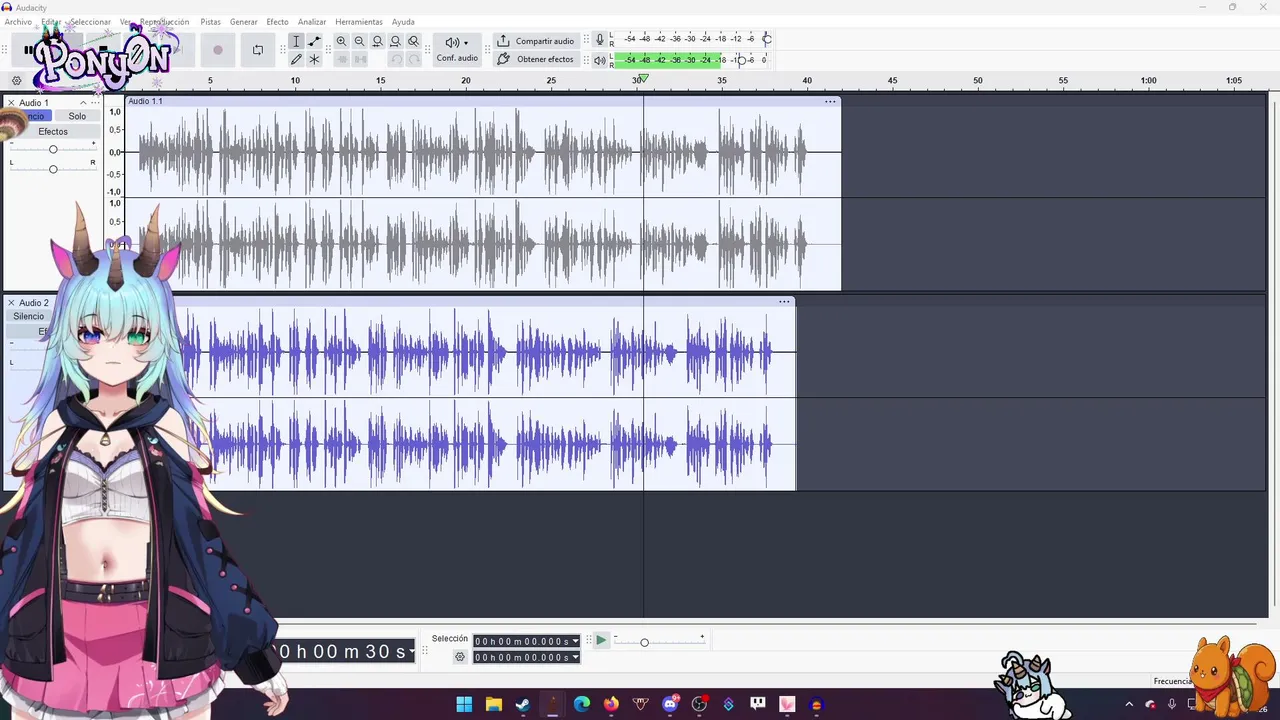This screenshot has width=1280, height=720.
Task: Open the Herramientas menu
Action: pos(359,22)
